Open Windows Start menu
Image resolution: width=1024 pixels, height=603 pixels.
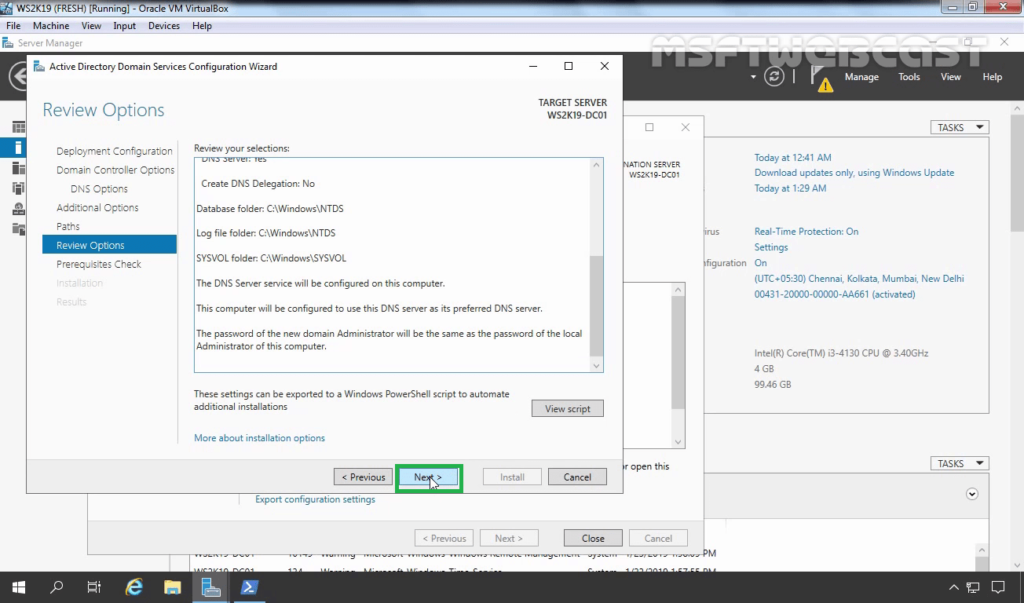coord(18,587)
